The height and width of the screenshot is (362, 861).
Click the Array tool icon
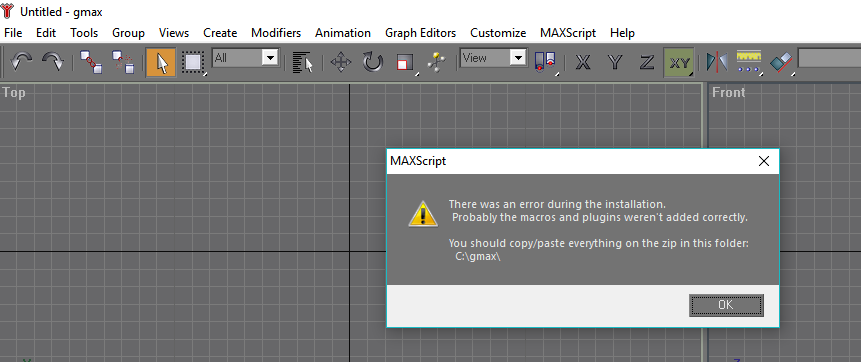tap(749, 62)
